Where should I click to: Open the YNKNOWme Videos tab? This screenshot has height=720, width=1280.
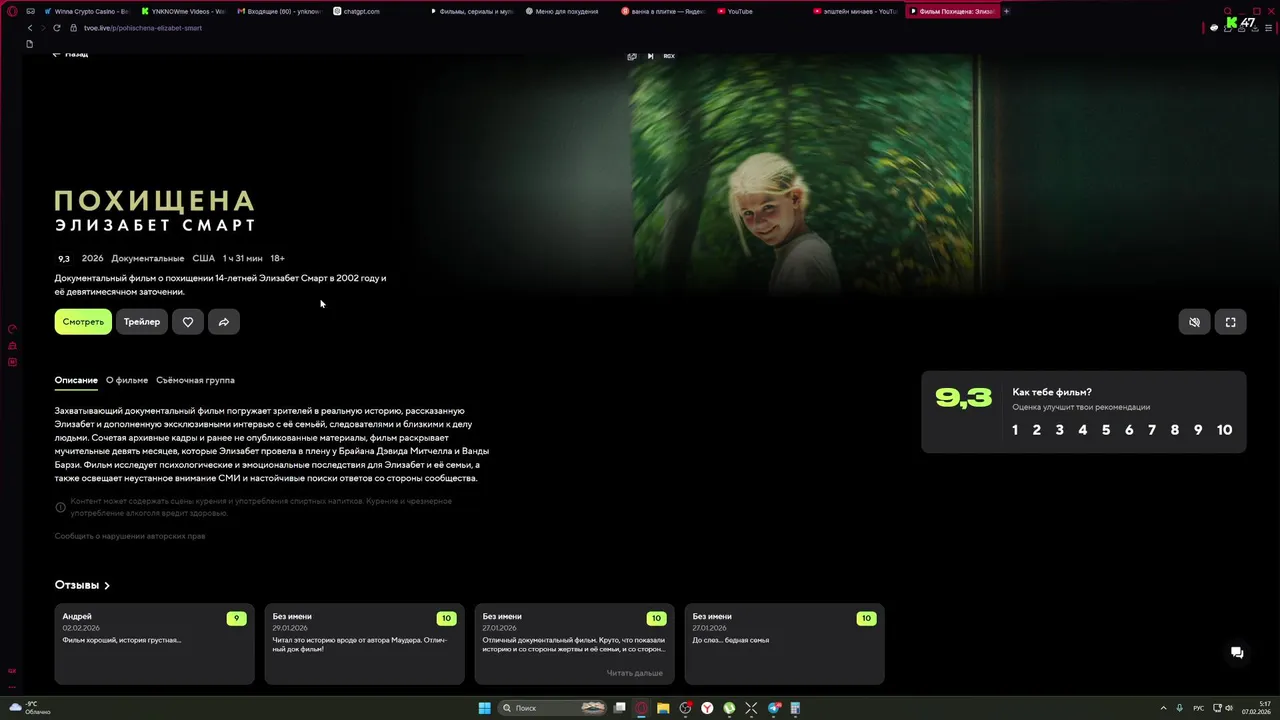(x=184, y=11)
